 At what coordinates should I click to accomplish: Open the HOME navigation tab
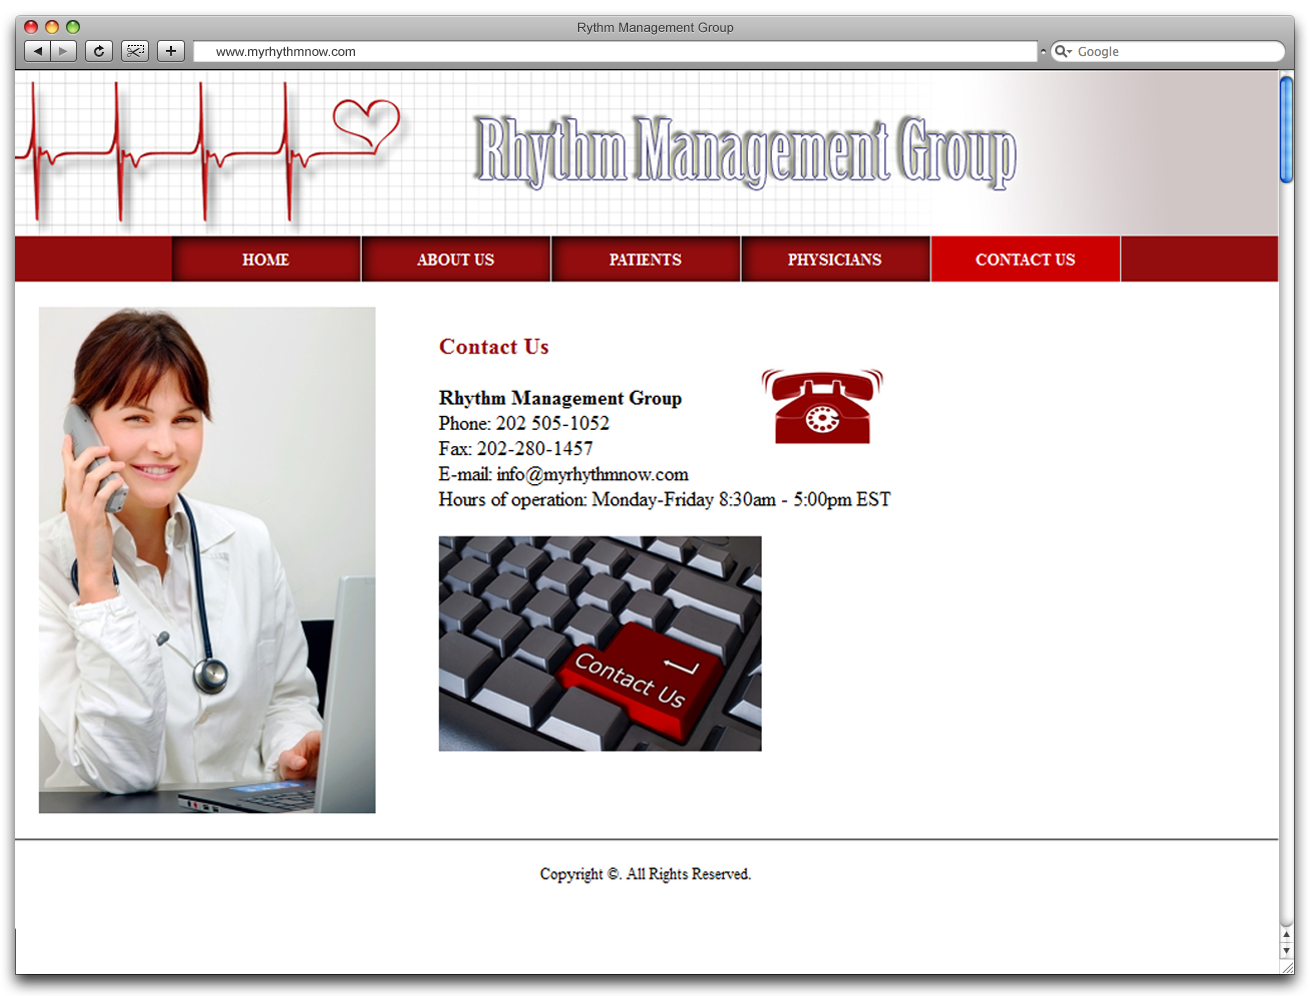point(266,259)
